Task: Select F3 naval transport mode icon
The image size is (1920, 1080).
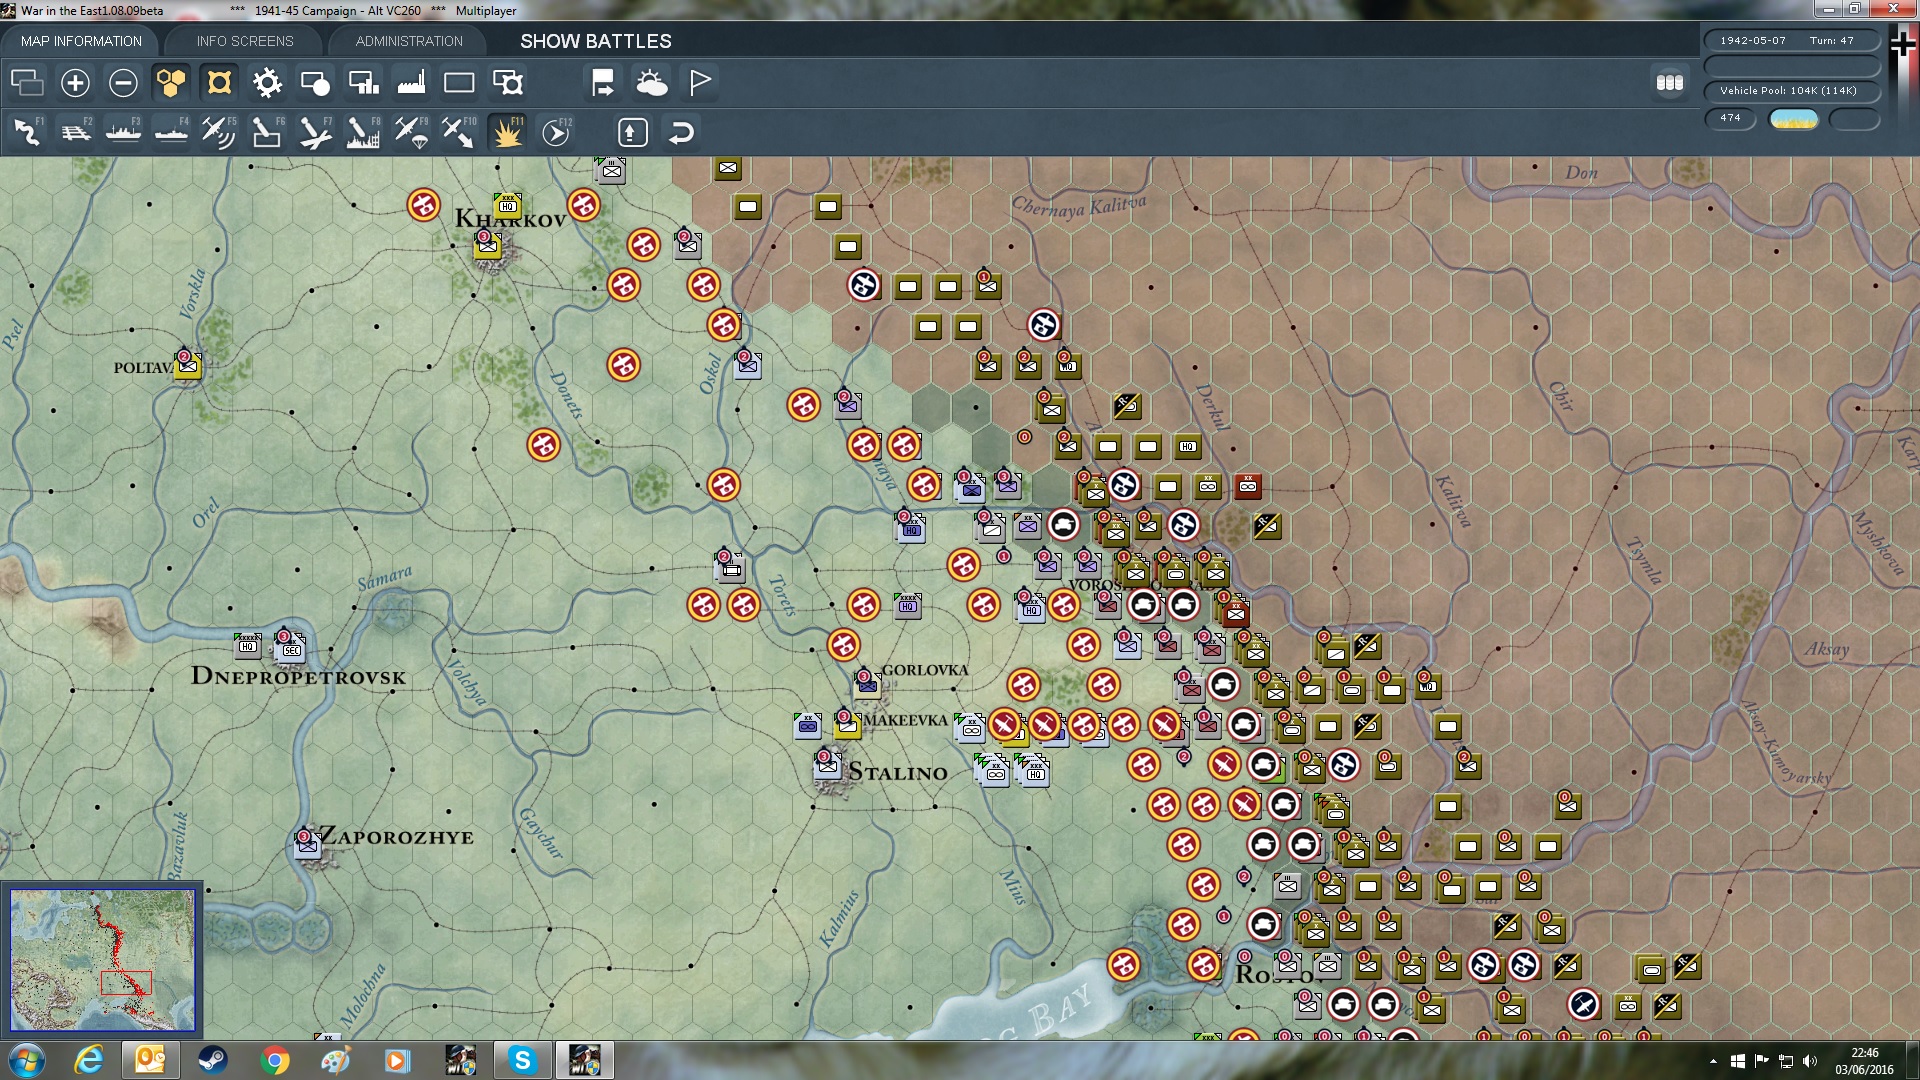Action: pyautogui.click(x=123, y=132)
